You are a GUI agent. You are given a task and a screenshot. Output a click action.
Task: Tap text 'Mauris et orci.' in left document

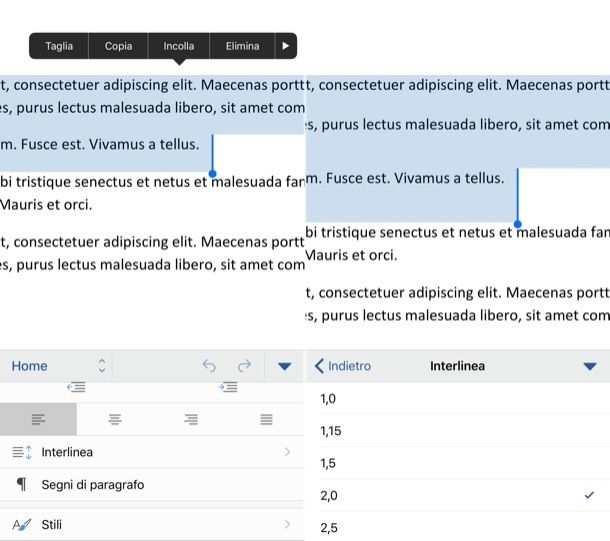[x=46, y=205]
